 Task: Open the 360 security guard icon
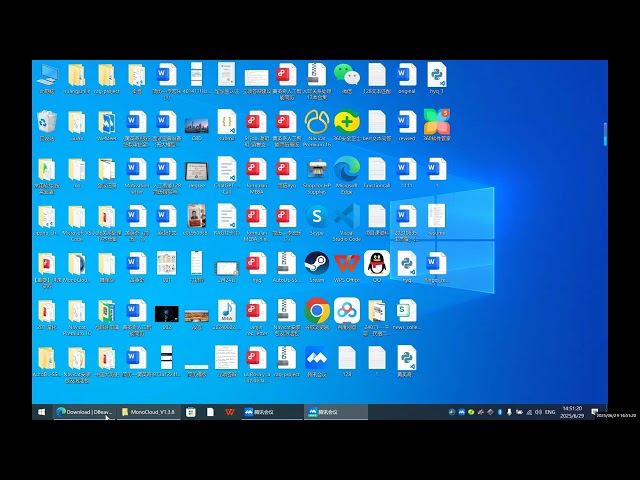click(347, 122)
